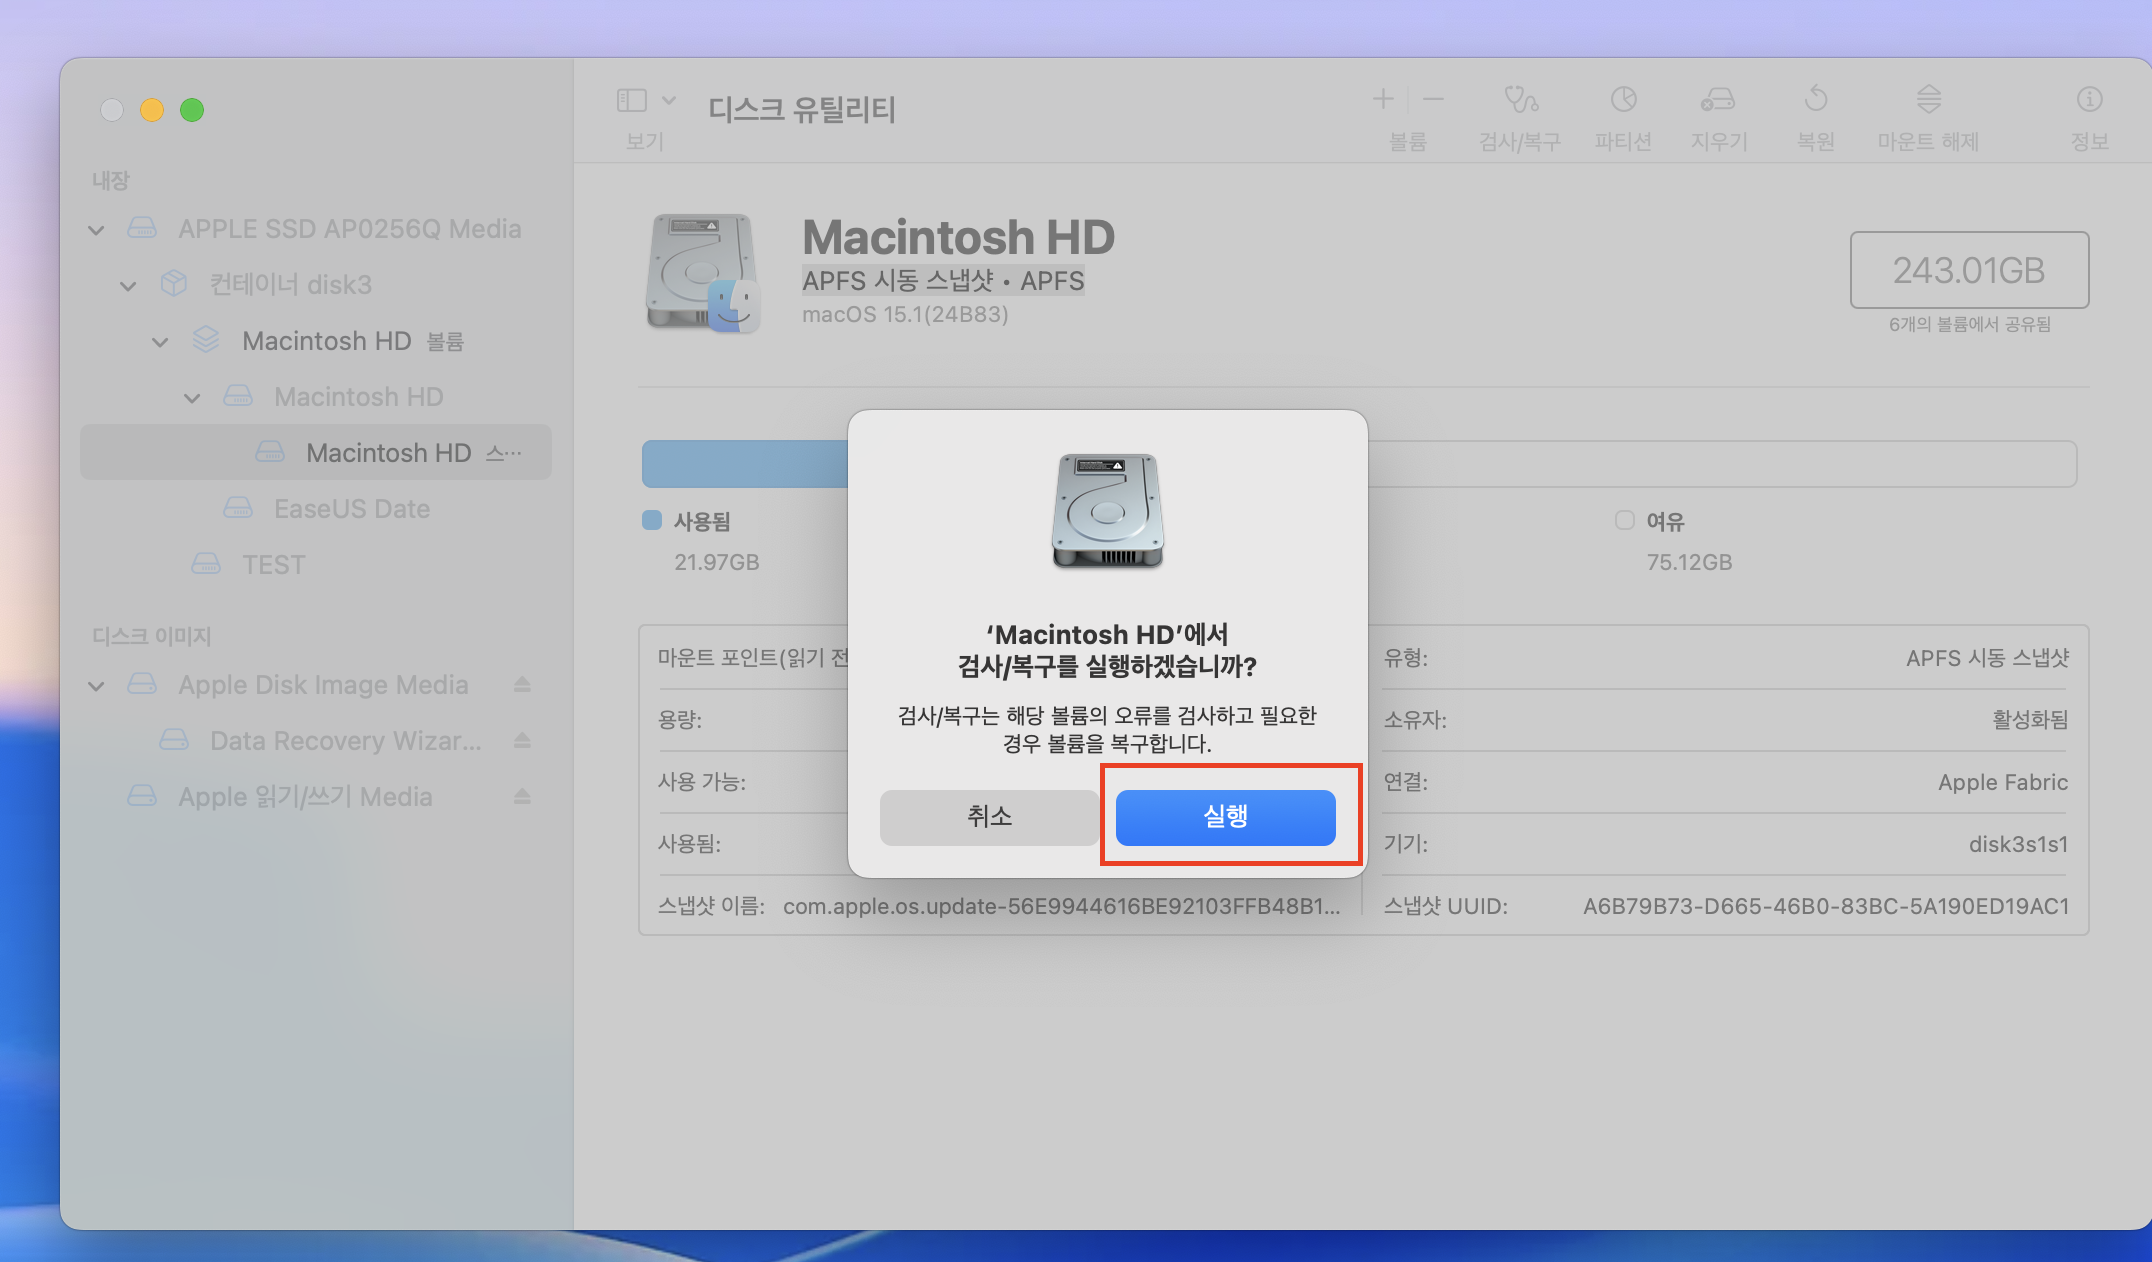Select the TEST volume name in sidebar

(274, 565)
